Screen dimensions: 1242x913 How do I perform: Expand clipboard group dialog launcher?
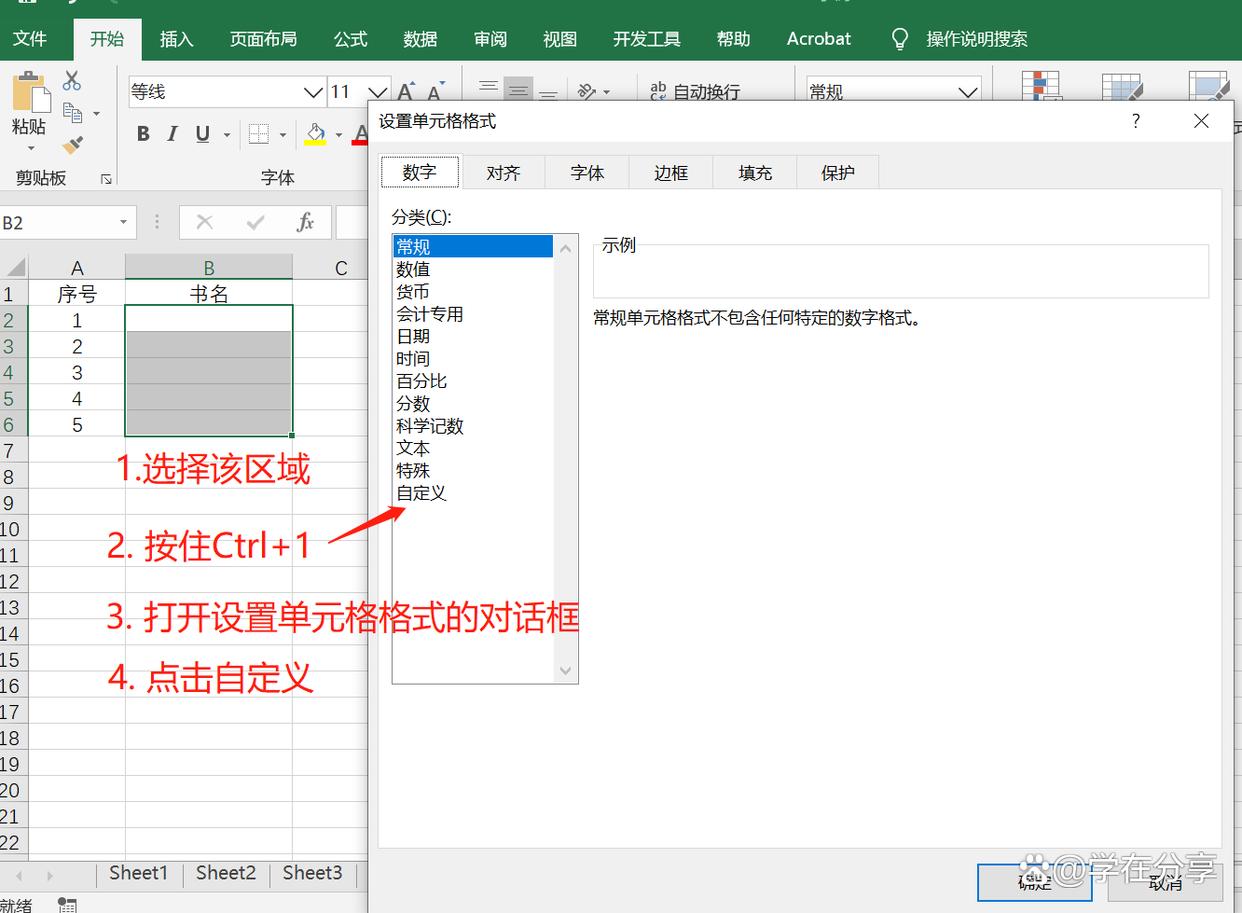(106, 178)
